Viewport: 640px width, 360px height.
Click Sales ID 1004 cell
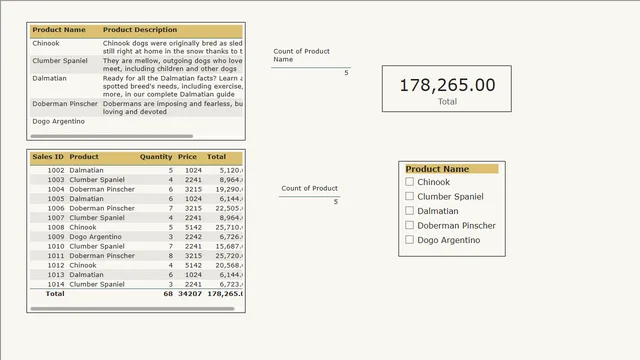point(56,189)
